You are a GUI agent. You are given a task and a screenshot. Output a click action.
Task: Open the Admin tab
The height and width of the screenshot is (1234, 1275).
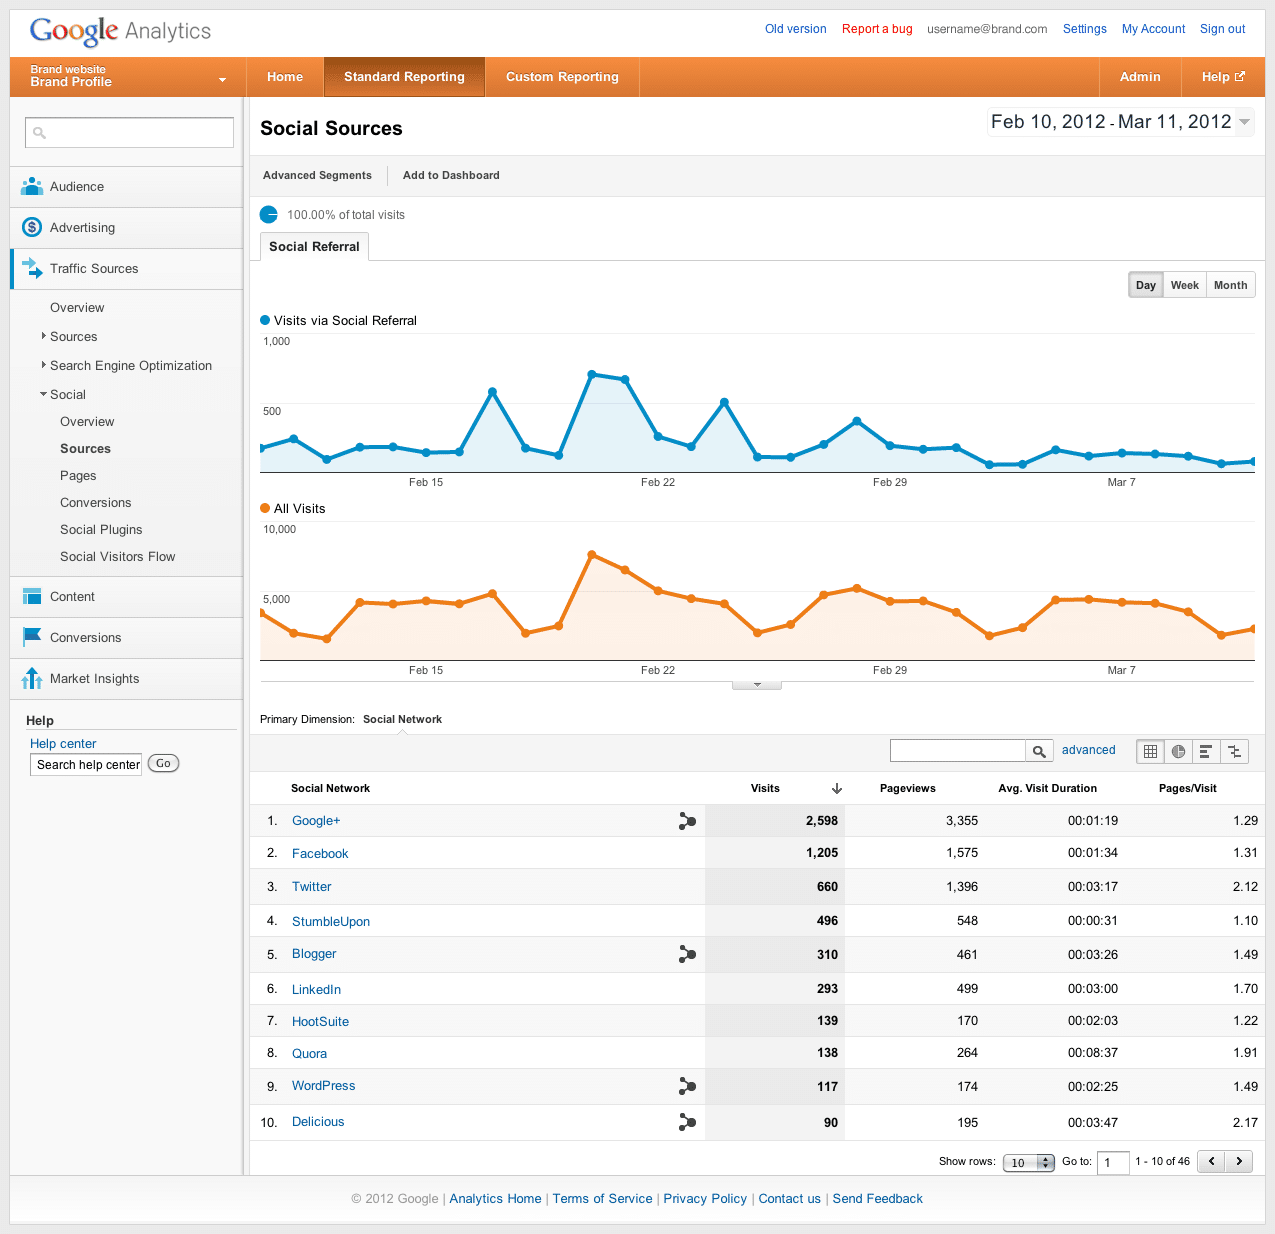coord(1140,77)
